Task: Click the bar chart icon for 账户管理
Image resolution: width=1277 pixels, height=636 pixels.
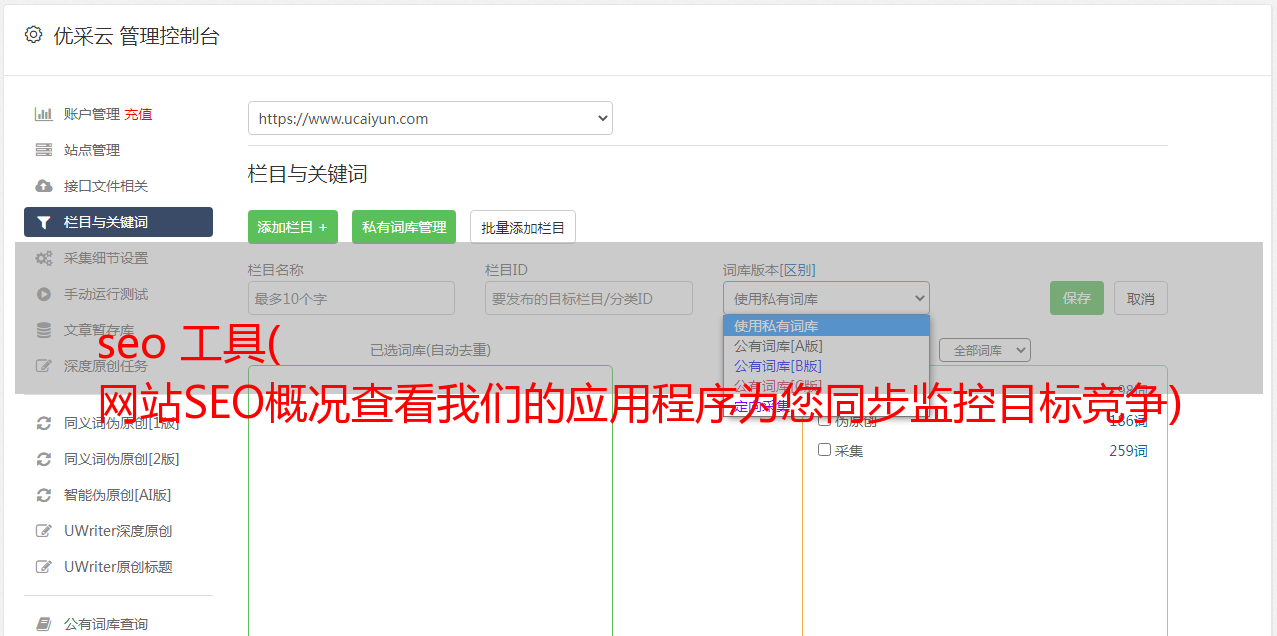Action: coord(44,114)
